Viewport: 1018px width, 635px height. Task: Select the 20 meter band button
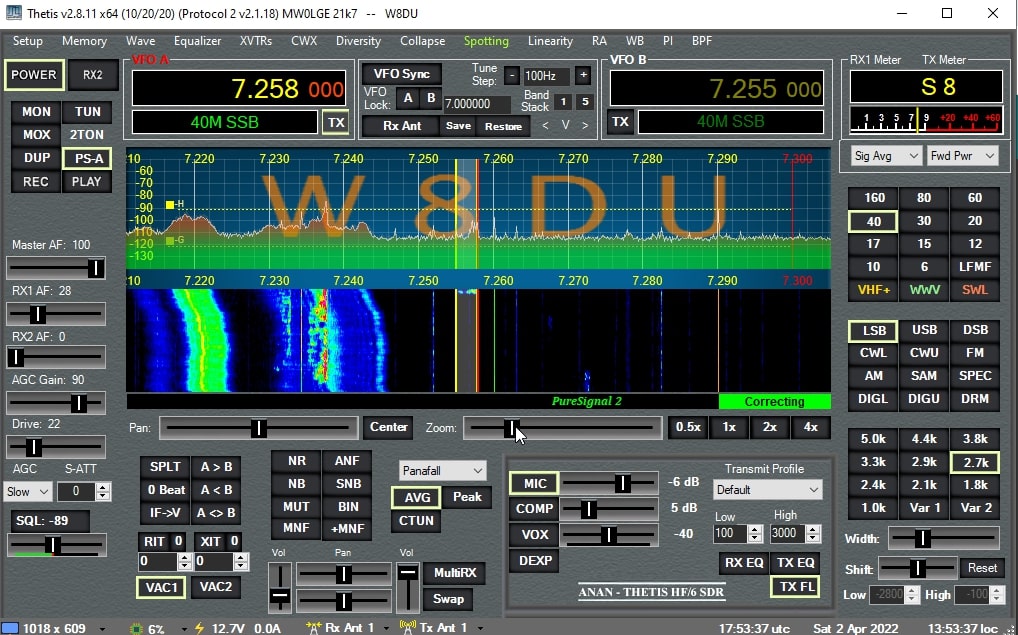(974, 221)
